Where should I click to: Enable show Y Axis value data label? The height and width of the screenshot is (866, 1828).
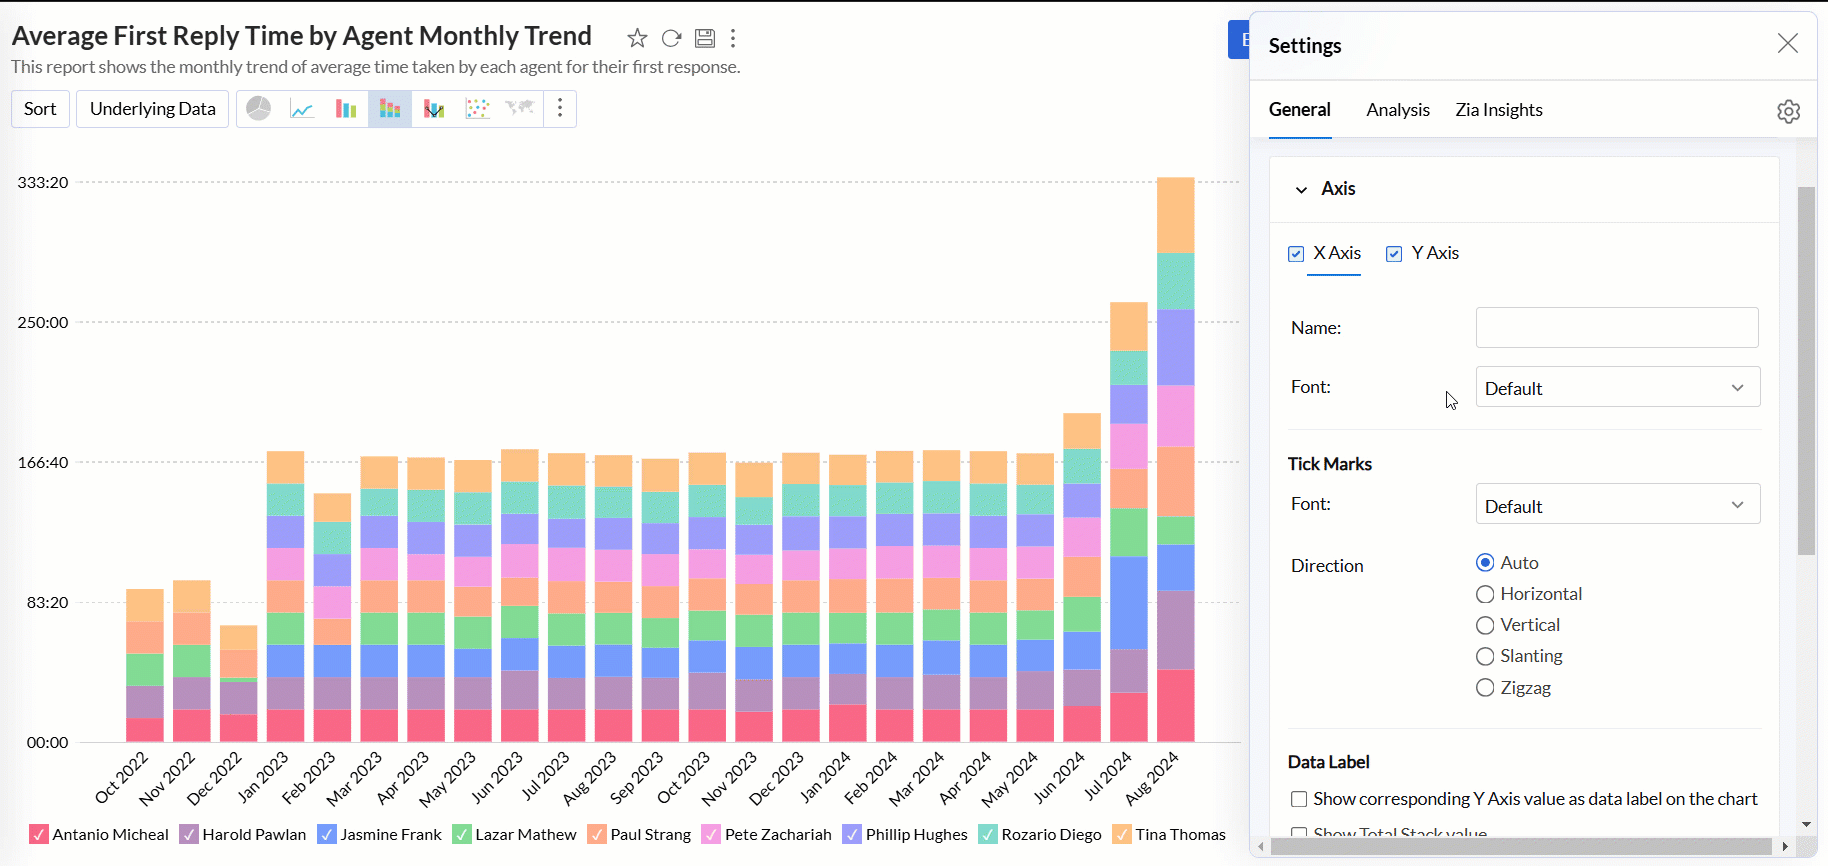point(1299,799)
